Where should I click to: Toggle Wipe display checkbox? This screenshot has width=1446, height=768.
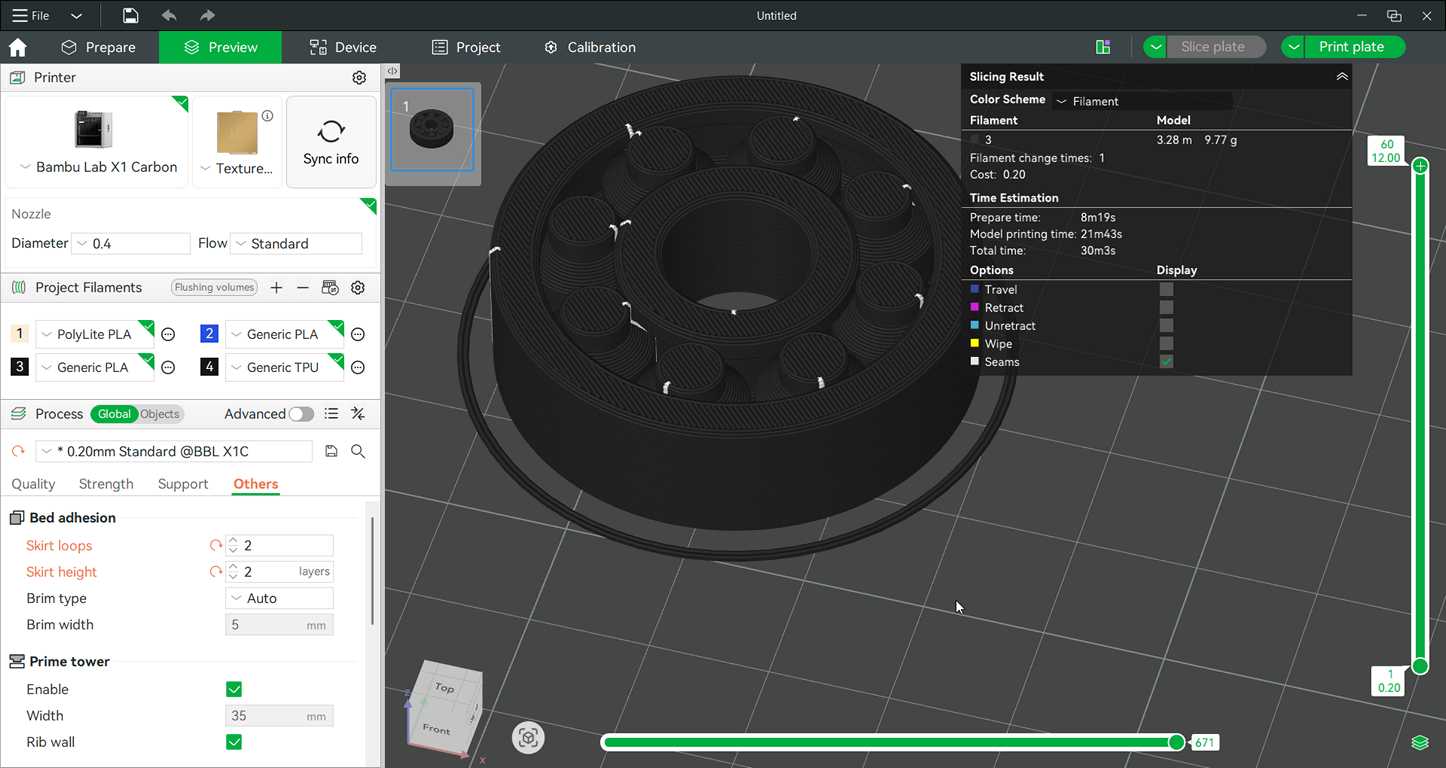(x=1166, y=343)
